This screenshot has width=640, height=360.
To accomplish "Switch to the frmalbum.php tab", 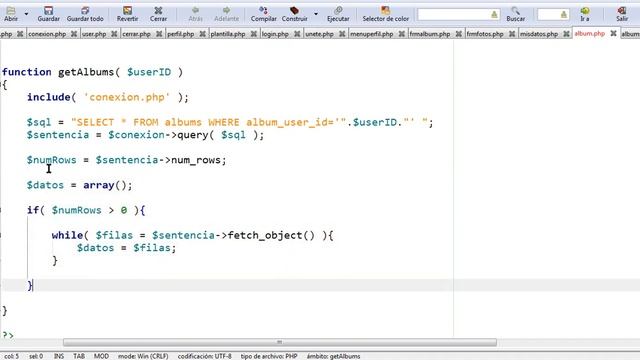I will click(x=430, y=34).
